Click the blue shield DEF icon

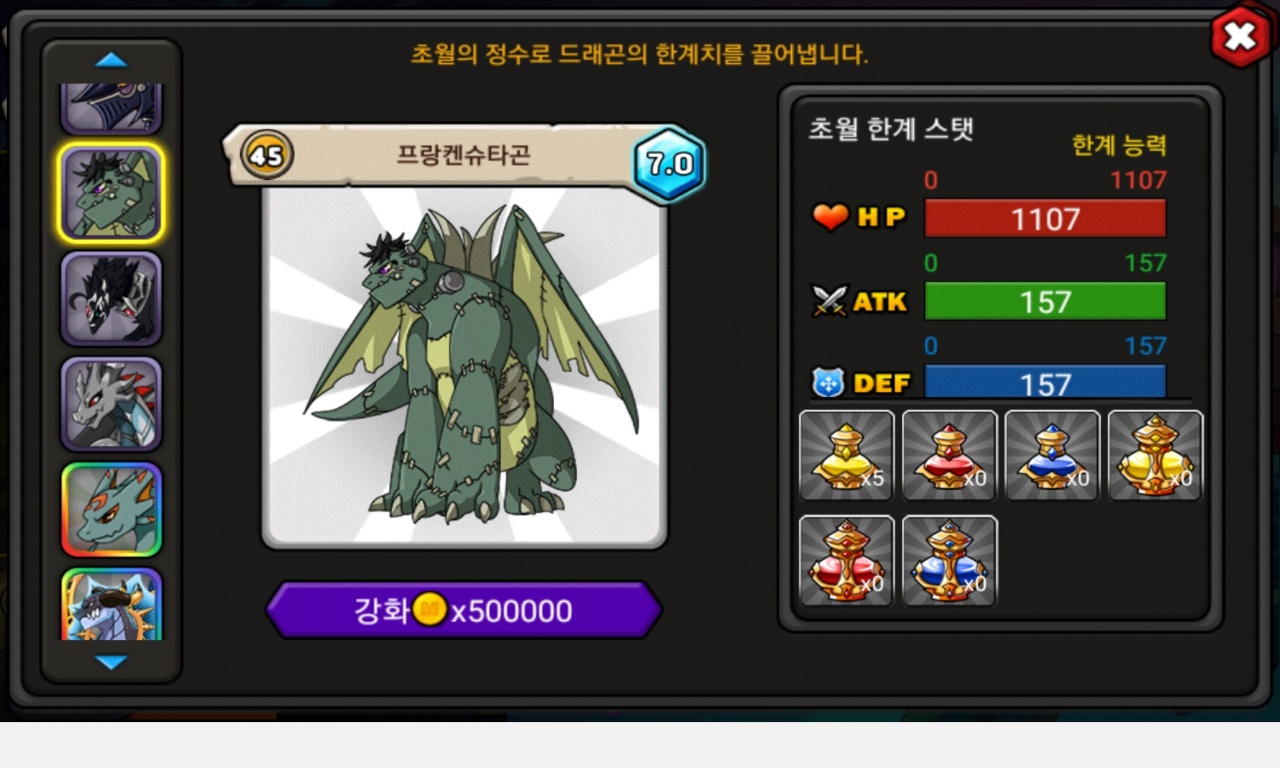click(x=829, y=382)
